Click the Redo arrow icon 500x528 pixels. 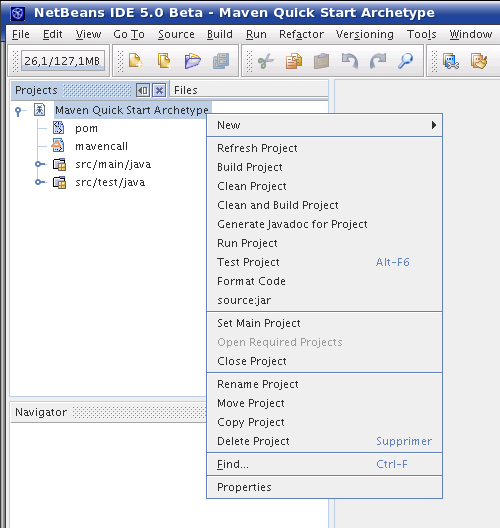pyautogui.click(x=378, y=61)
